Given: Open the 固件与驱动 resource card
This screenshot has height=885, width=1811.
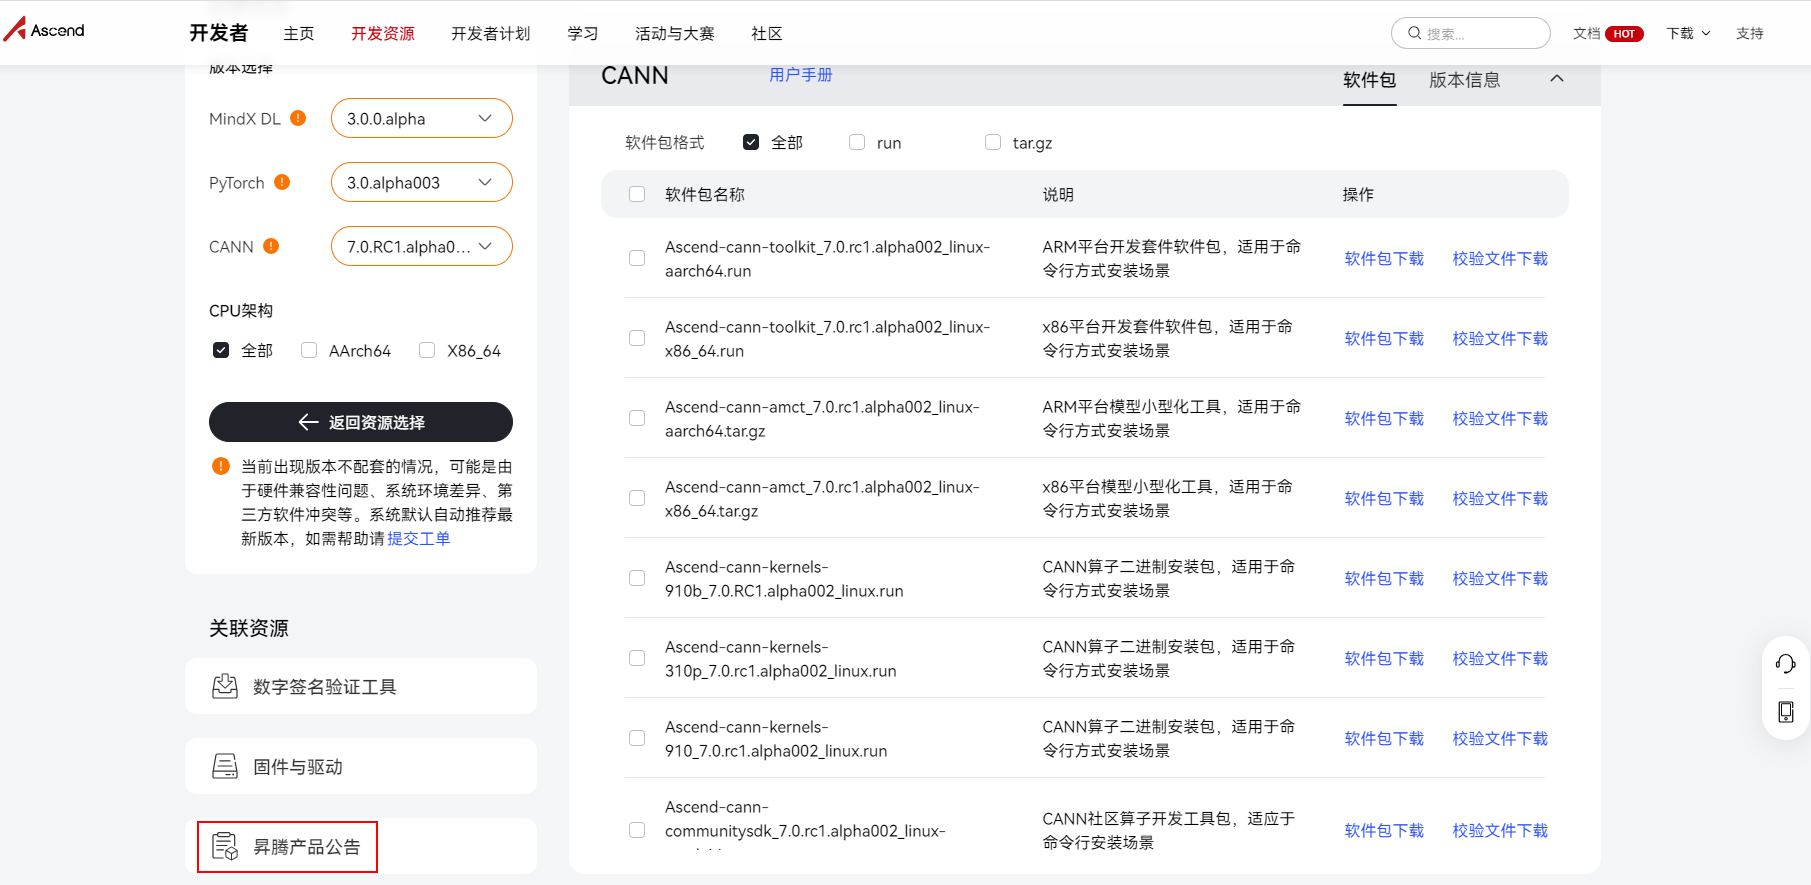Looking at the screenshot, I should tap(361, 766).
